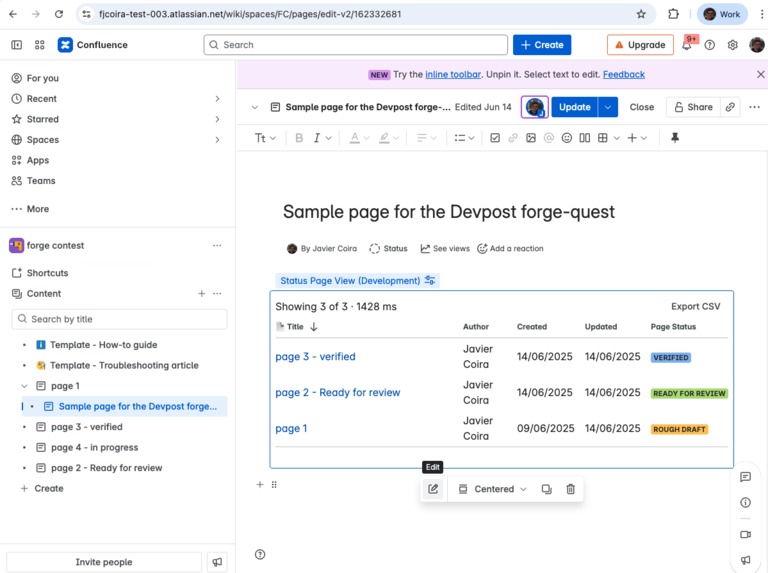Image resolution: width=768 pixels, height=573 pixels.
Task: Toggle italic formatting
Action: coord(316,138)
